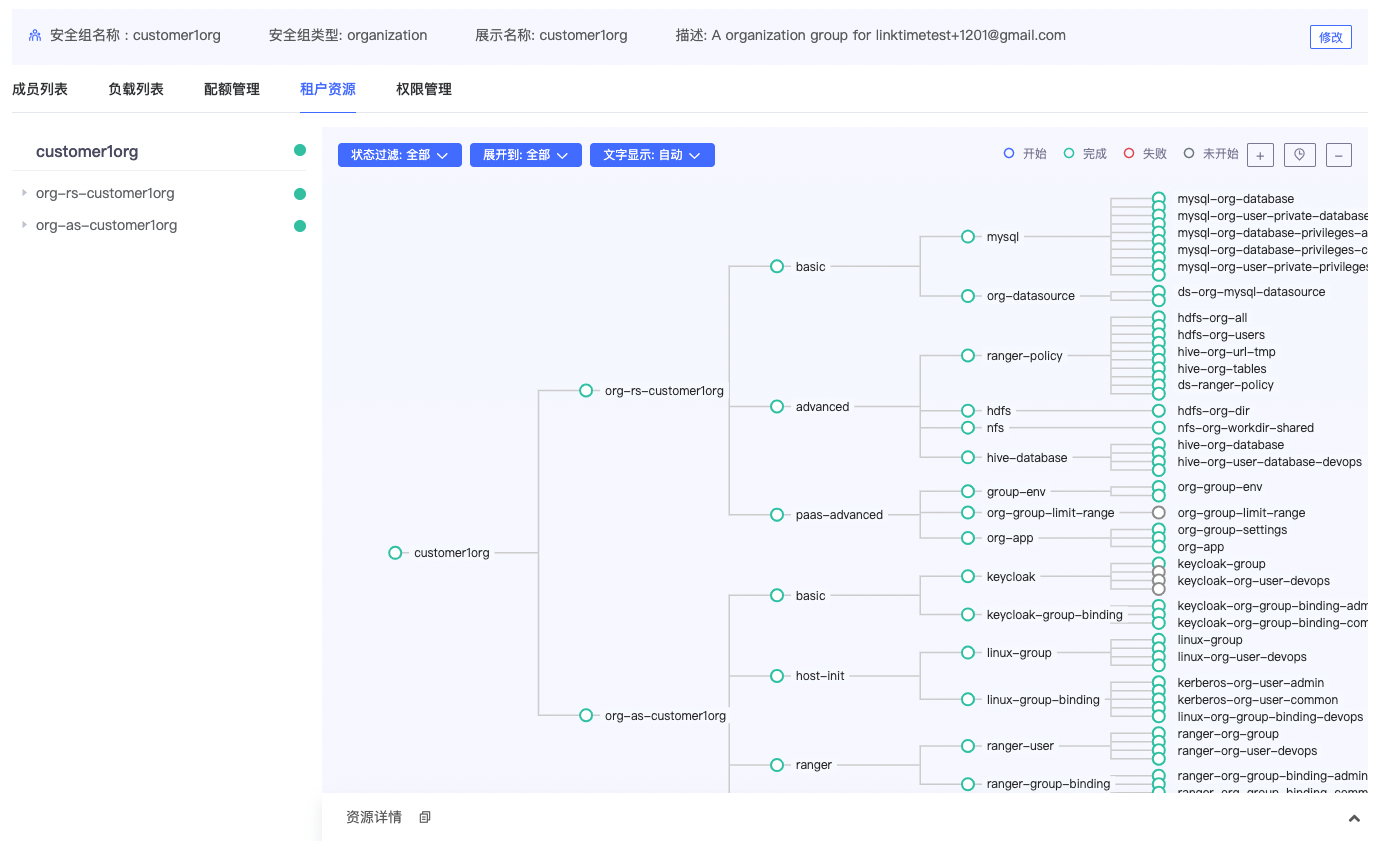Click the copy icon beside 资源详情
This screenshot has height=849, width=1379.
[x=425, y=817]
